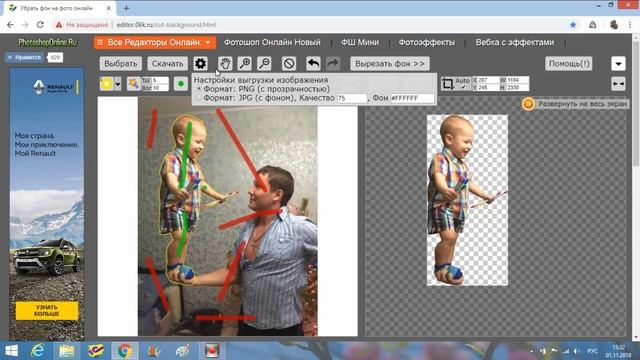Viewport: 640px width, 360px height.
Task: Open Все Редакторы Онлайн dropdown menu
Action: (x=155, y=42)
